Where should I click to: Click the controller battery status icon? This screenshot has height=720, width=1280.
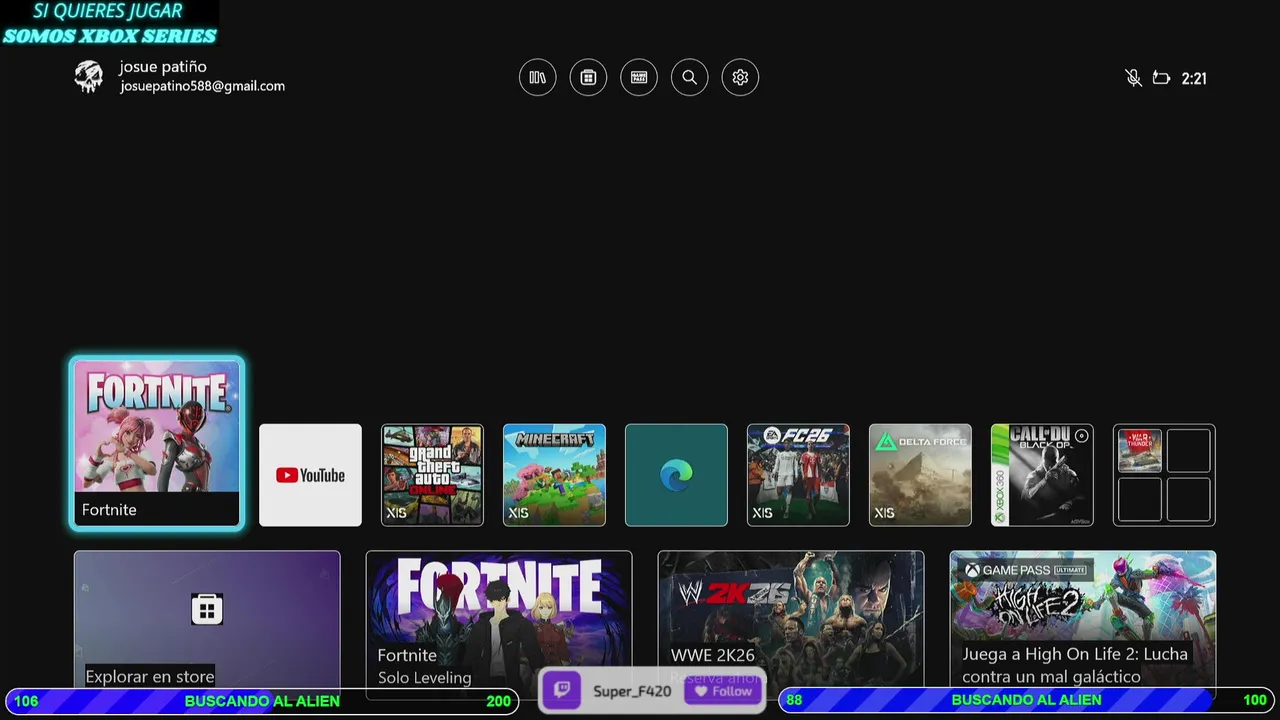[1161, 78]
